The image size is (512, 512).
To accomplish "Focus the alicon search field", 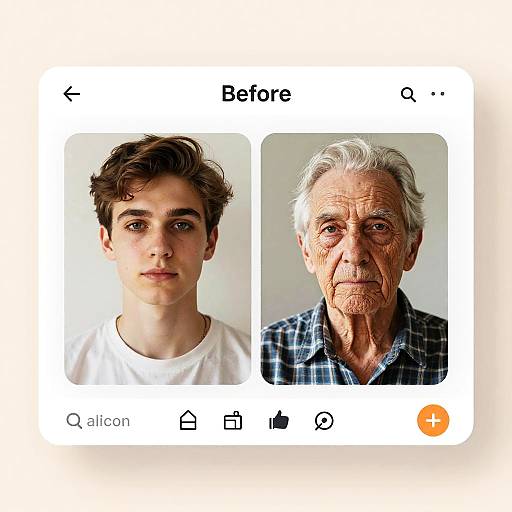I will (x=98, y=421).
